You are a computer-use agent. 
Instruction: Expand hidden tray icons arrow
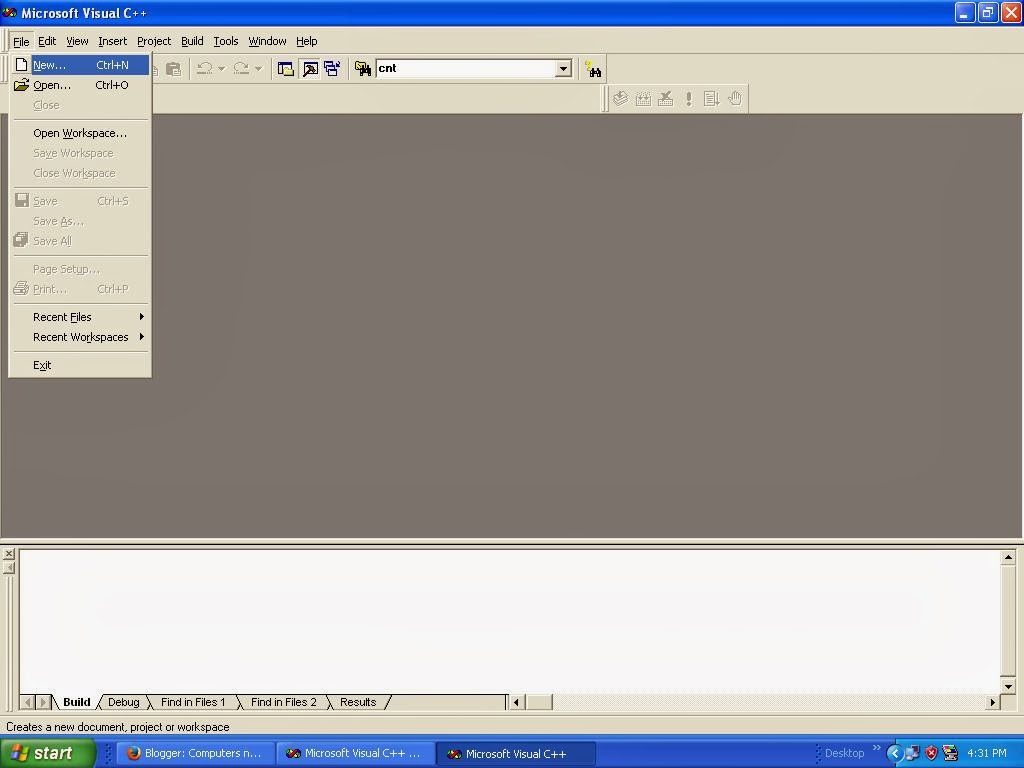(894, 754)
